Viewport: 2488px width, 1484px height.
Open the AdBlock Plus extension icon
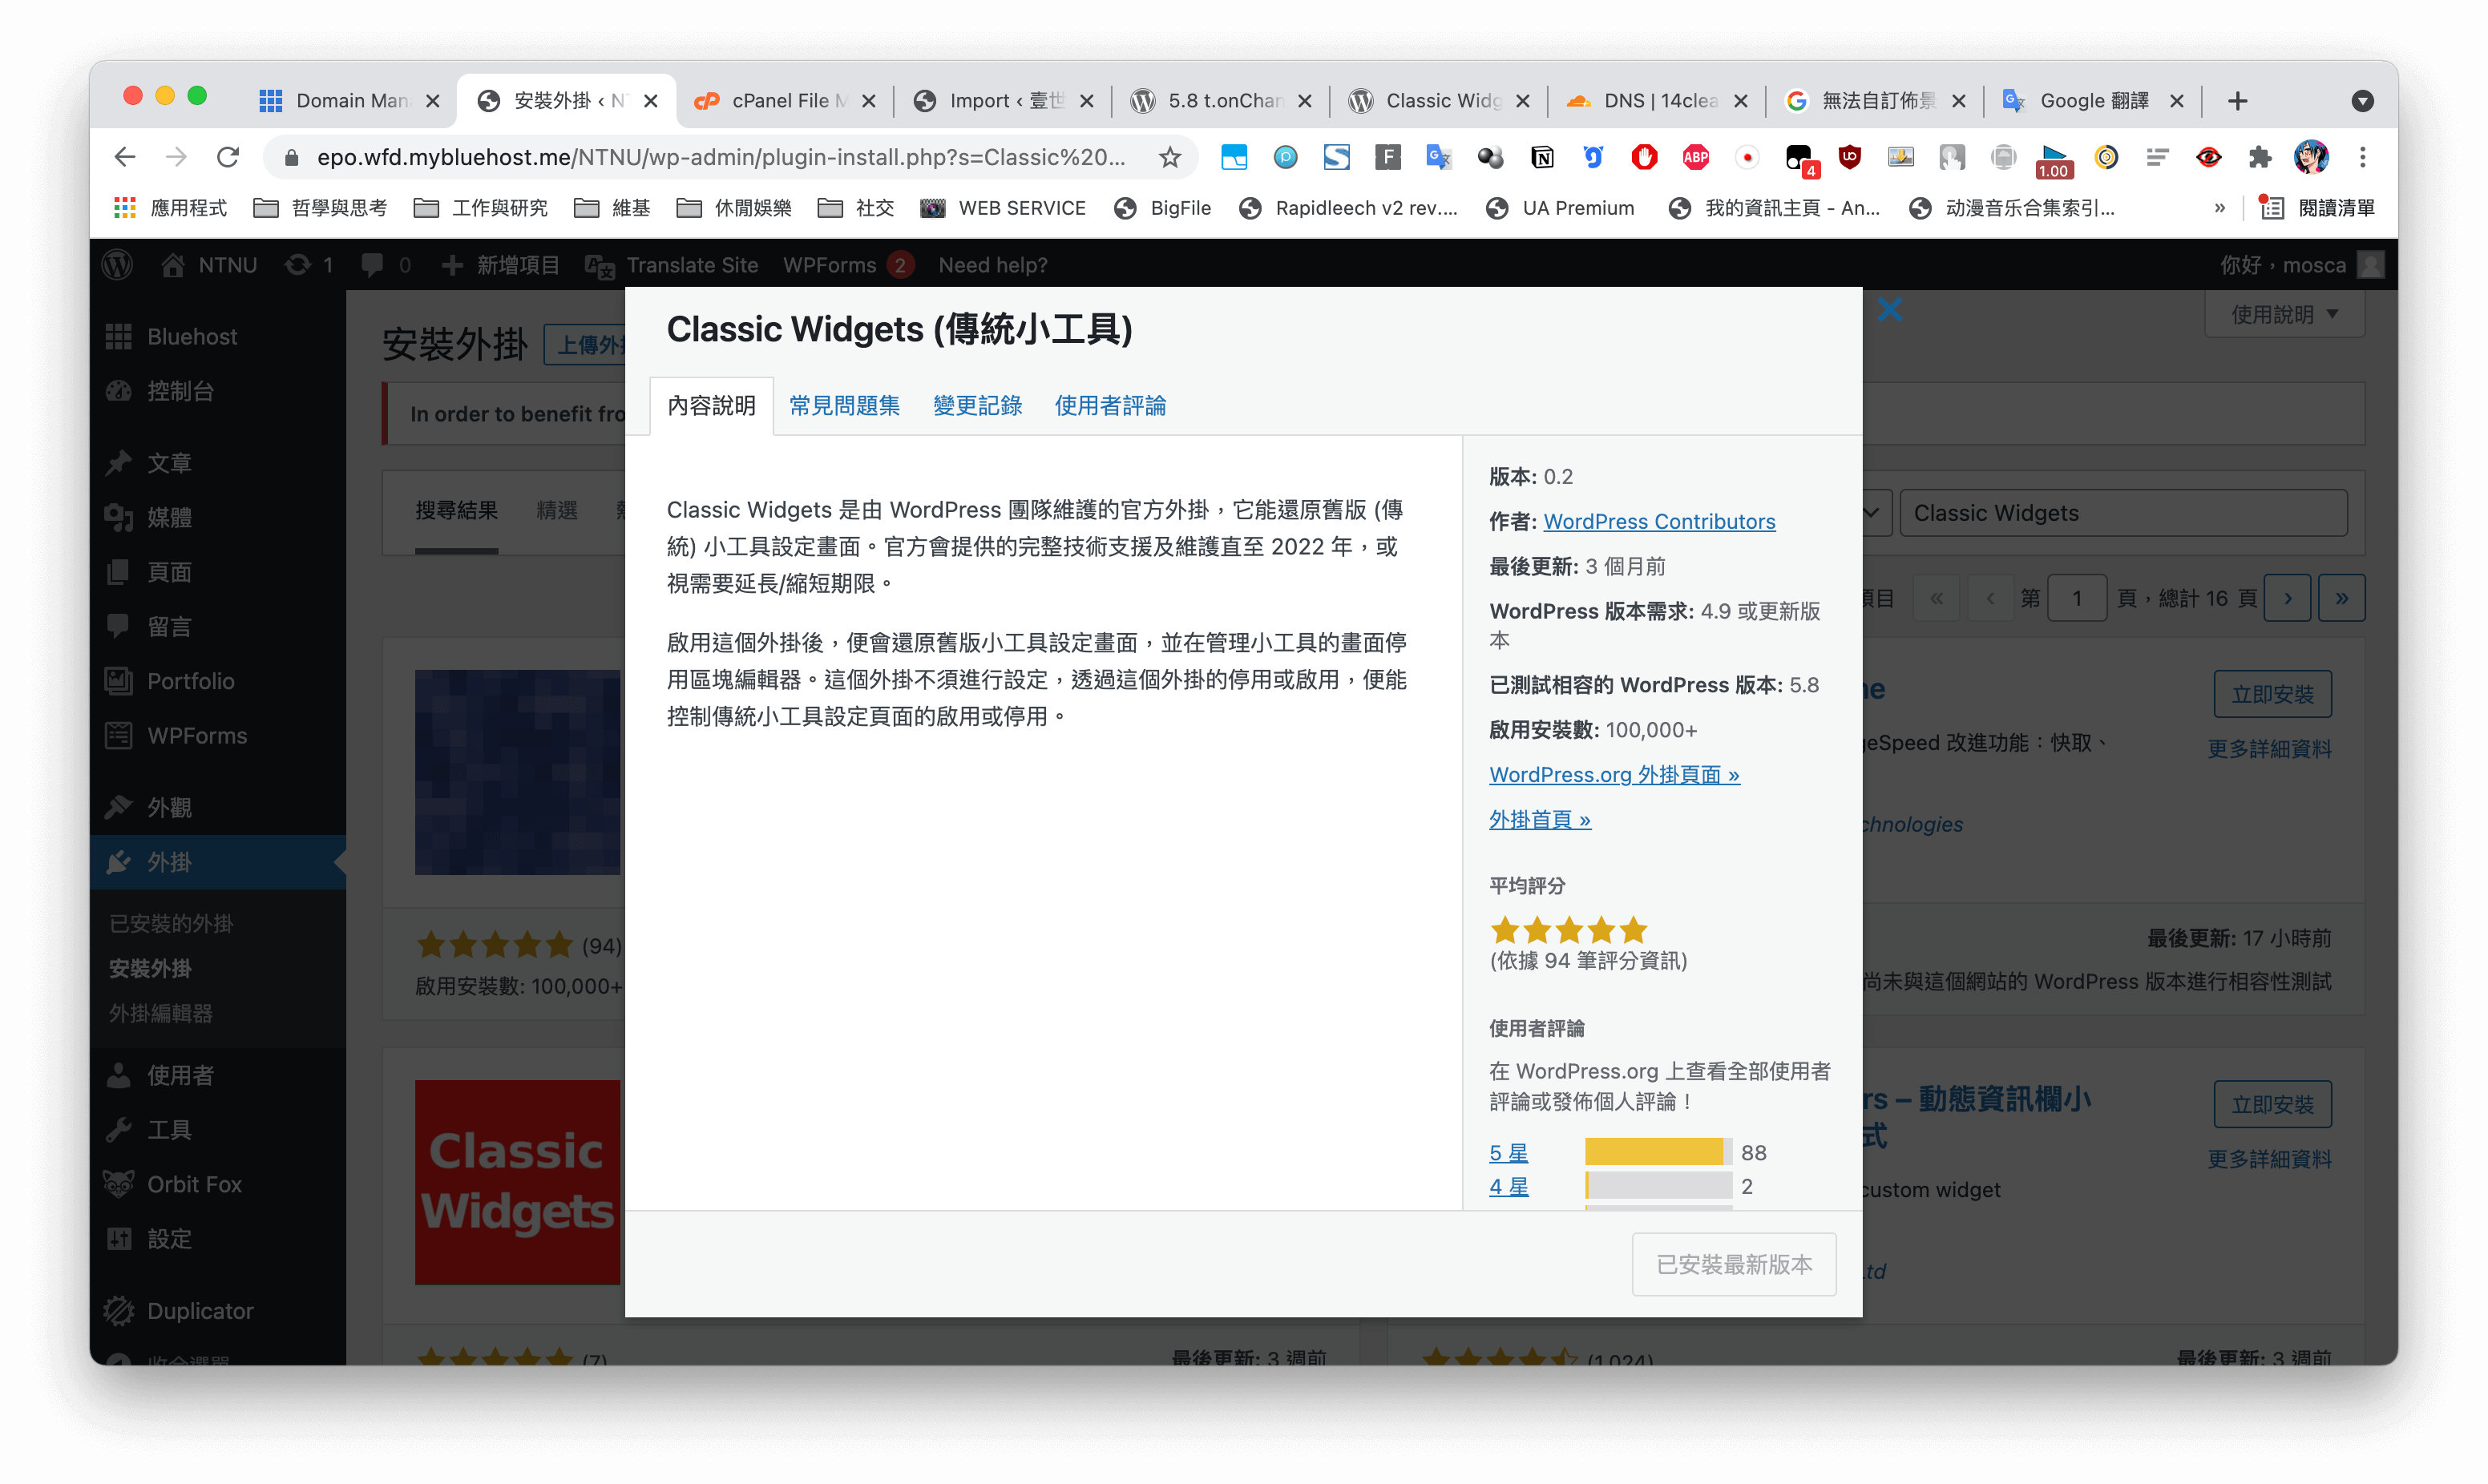tap(1695, 157)
